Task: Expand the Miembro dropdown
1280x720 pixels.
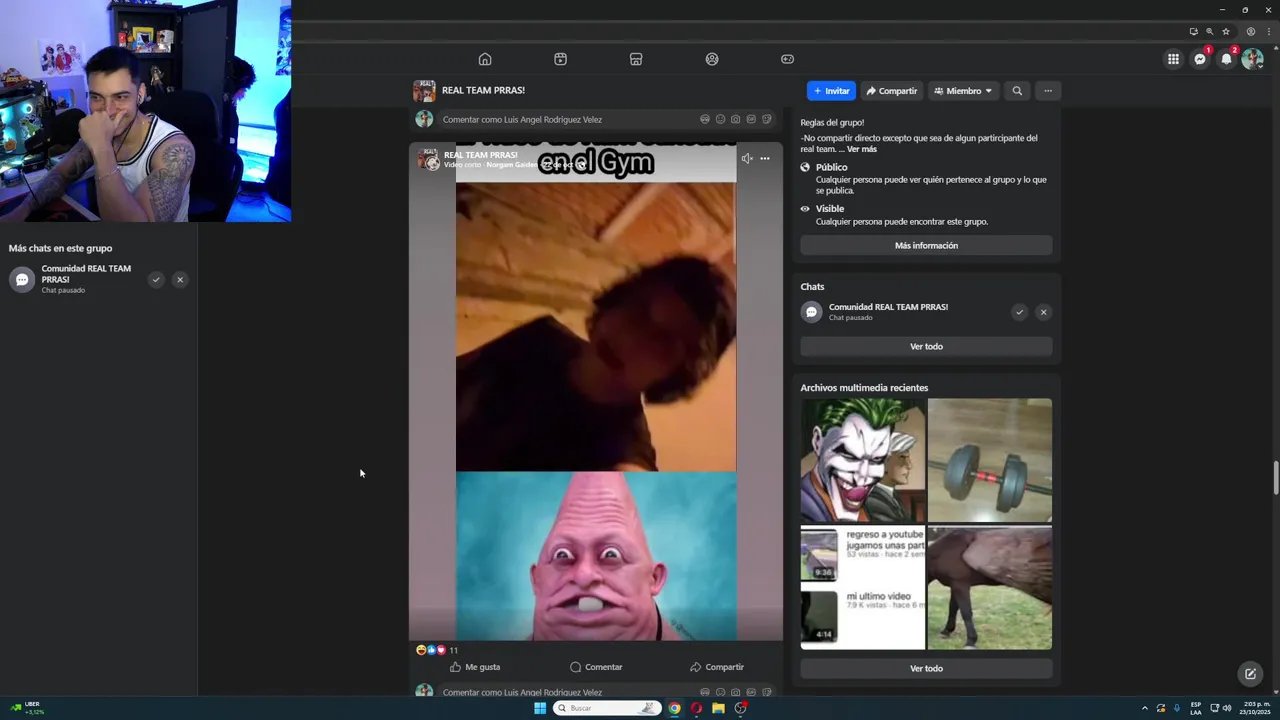Action: tap(963, 91)
